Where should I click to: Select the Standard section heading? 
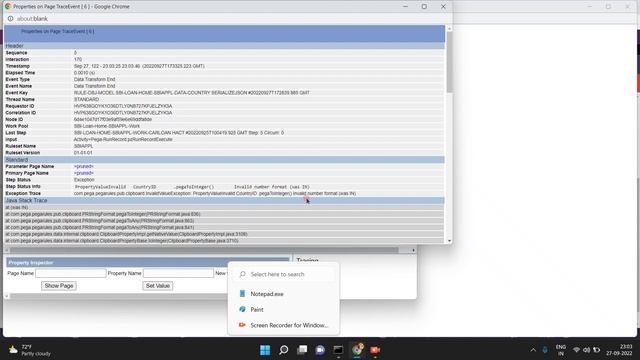(17, 160)
